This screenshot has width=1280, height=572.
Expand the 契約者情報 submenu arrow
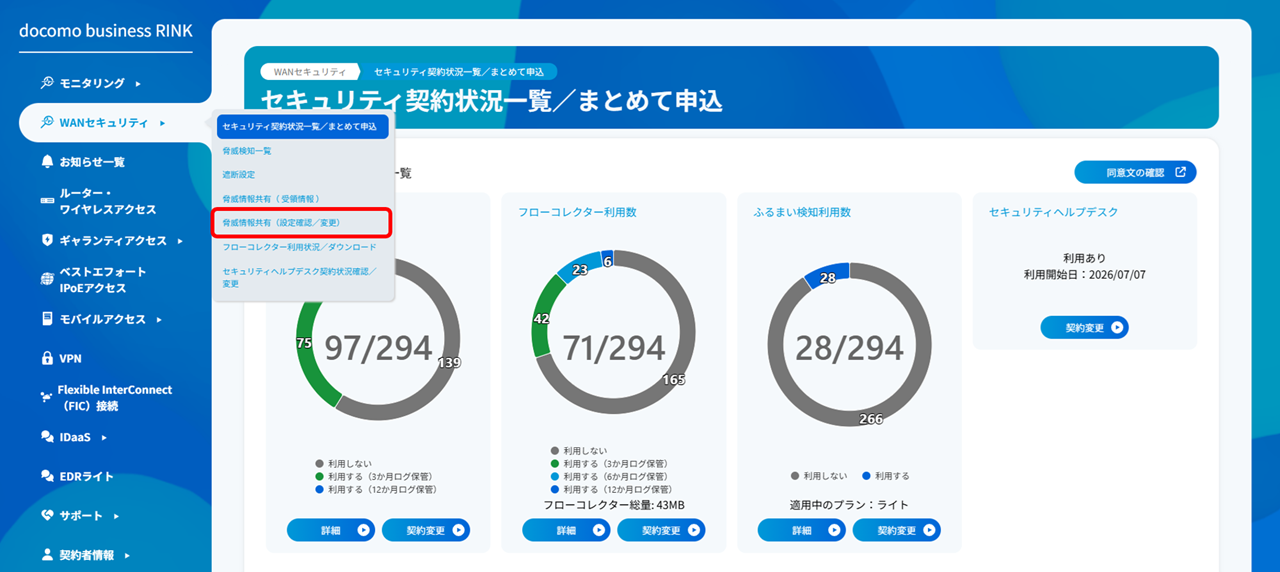point(127,555)
